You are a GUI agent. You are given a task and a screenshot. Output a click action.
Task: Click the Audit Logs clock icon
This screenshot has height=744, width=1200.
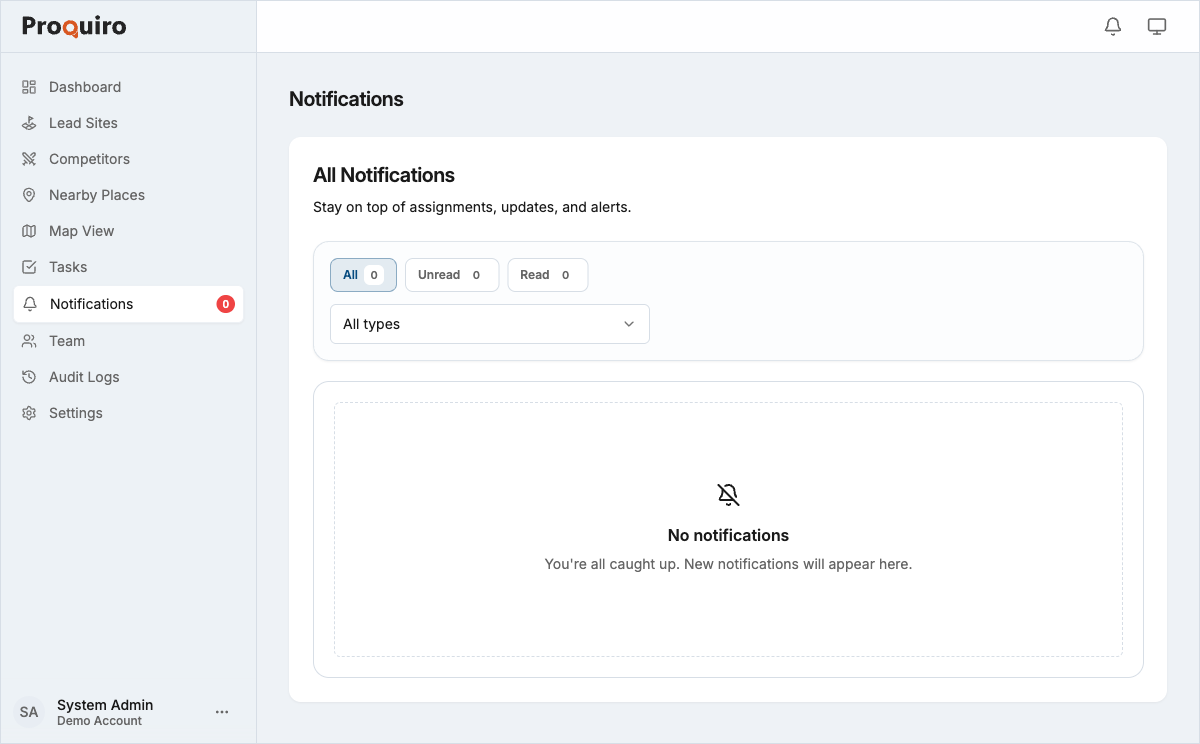coord(30,377)
